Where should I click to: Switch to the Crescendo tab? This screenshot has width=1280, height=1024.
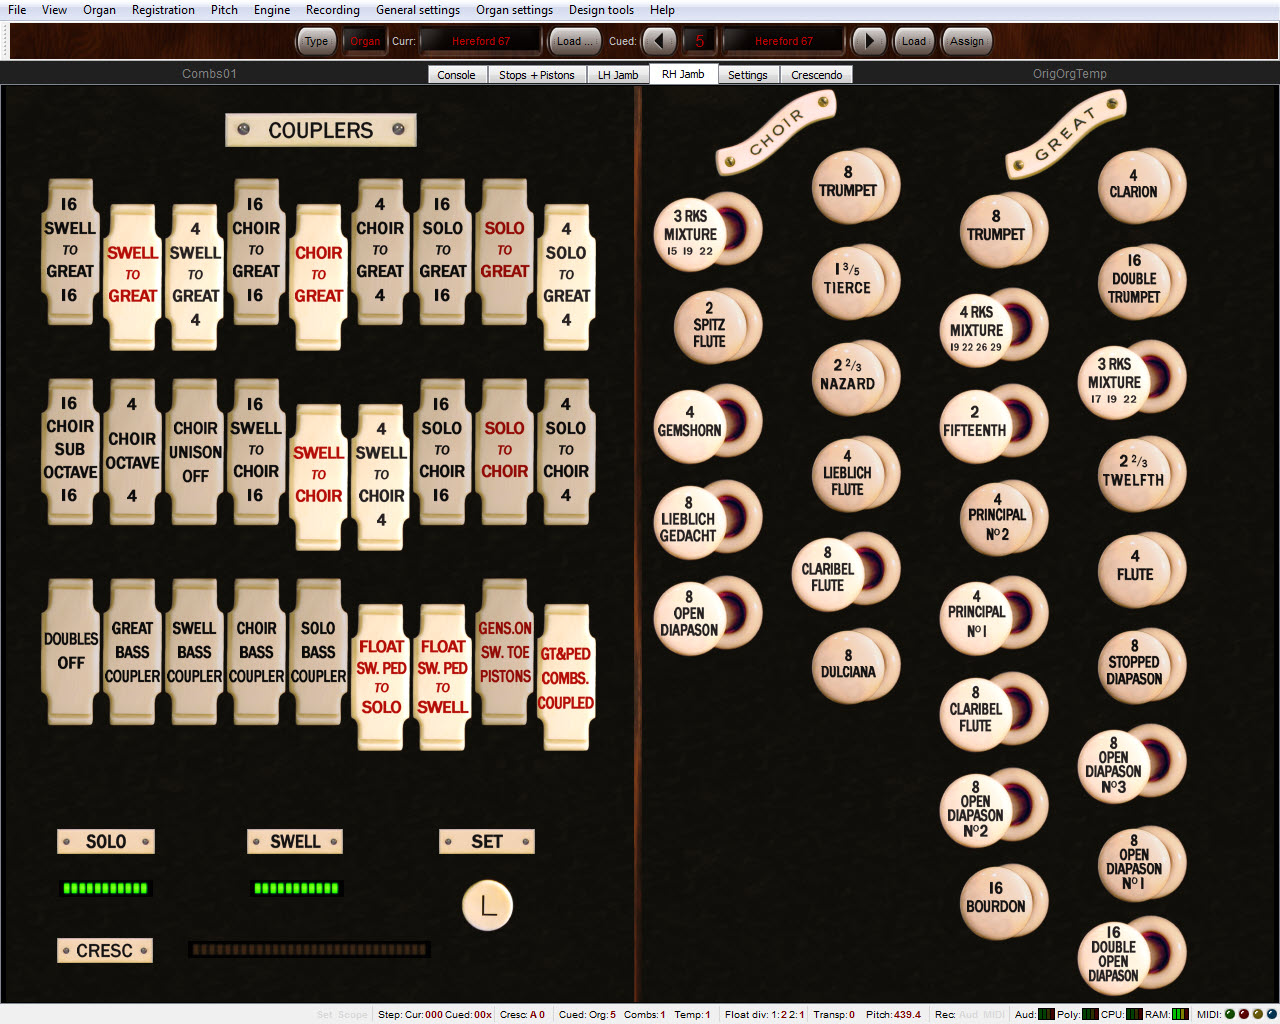pyautogui.click(x=816, y=75)
